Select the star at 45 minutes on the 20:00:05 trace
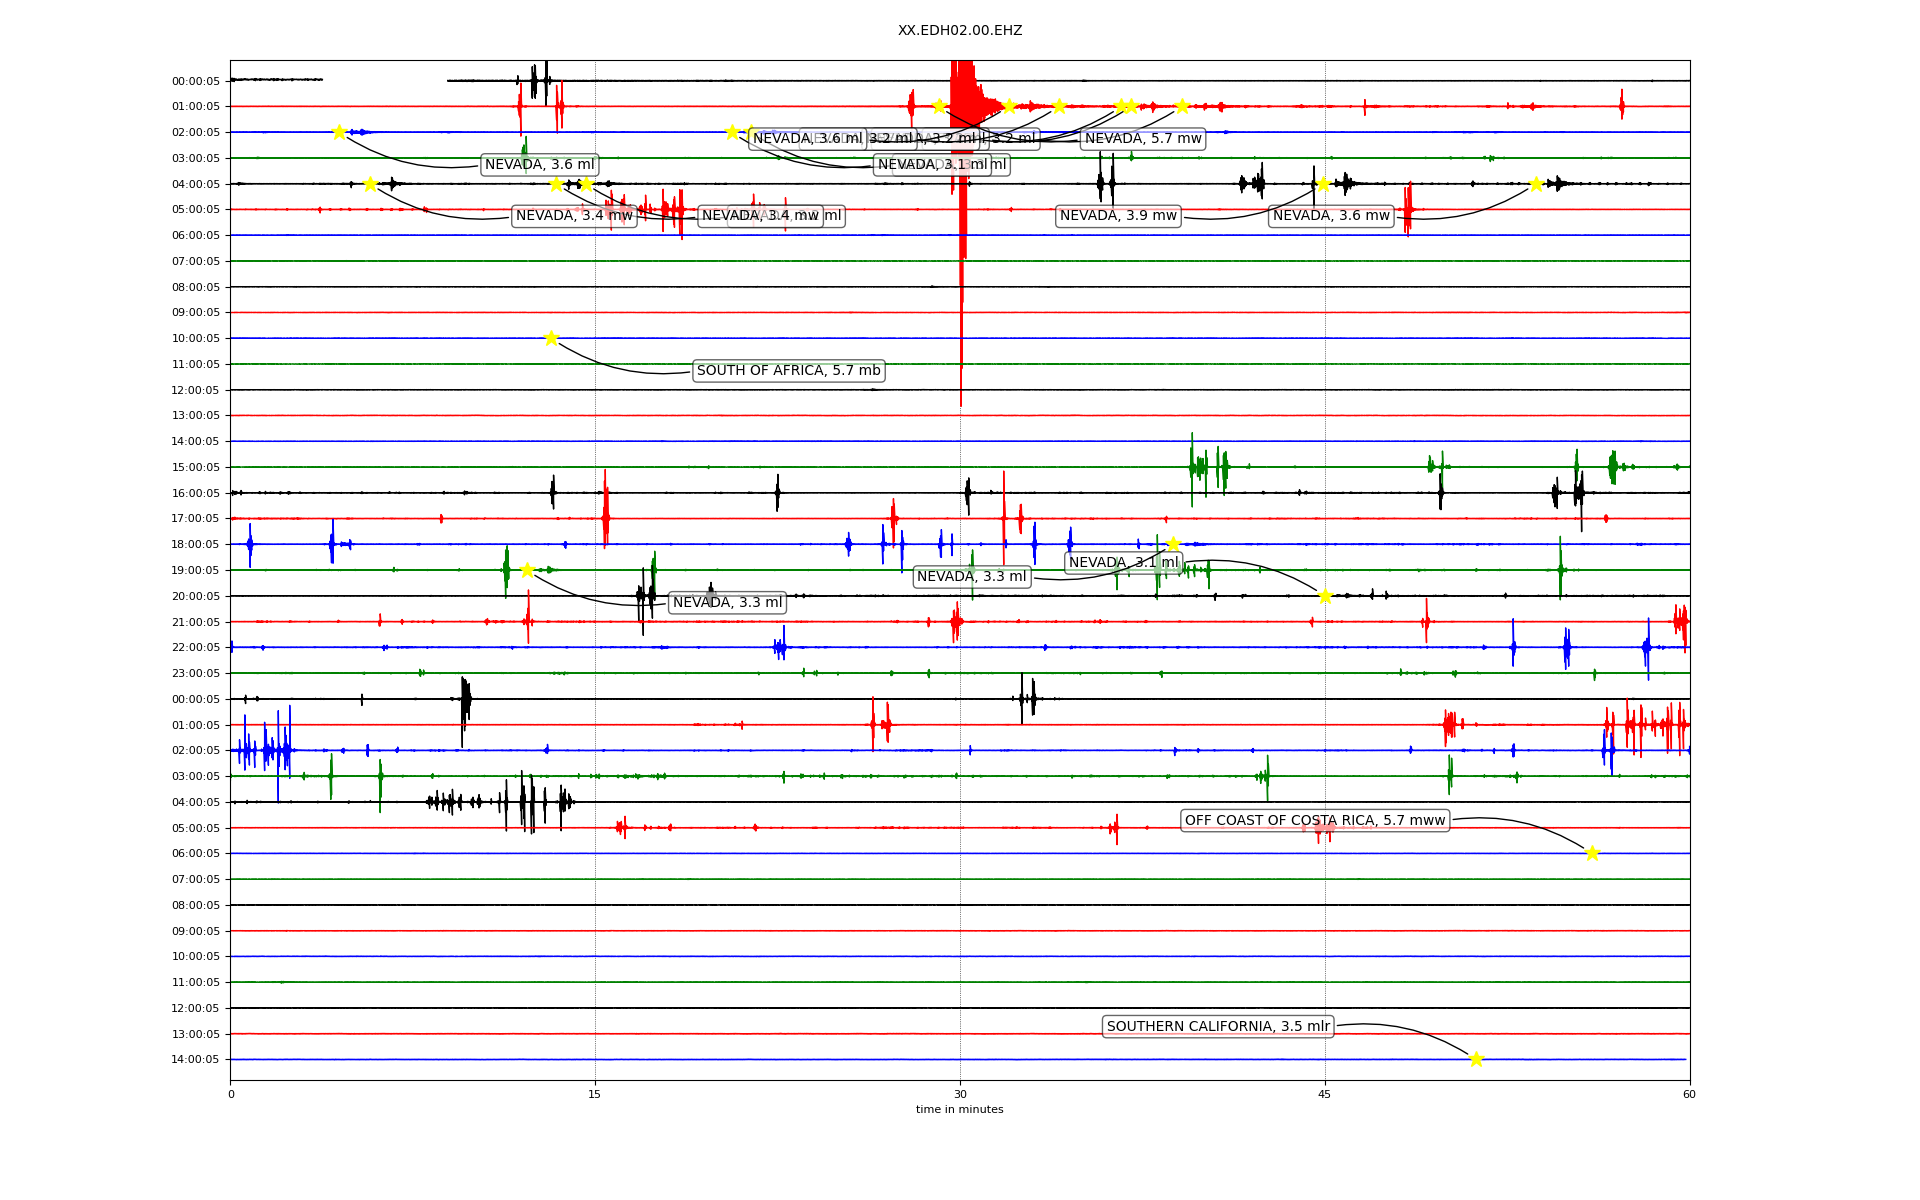The width and height of the screenshot is (1920, 1200). click(x=1325, y=596)
